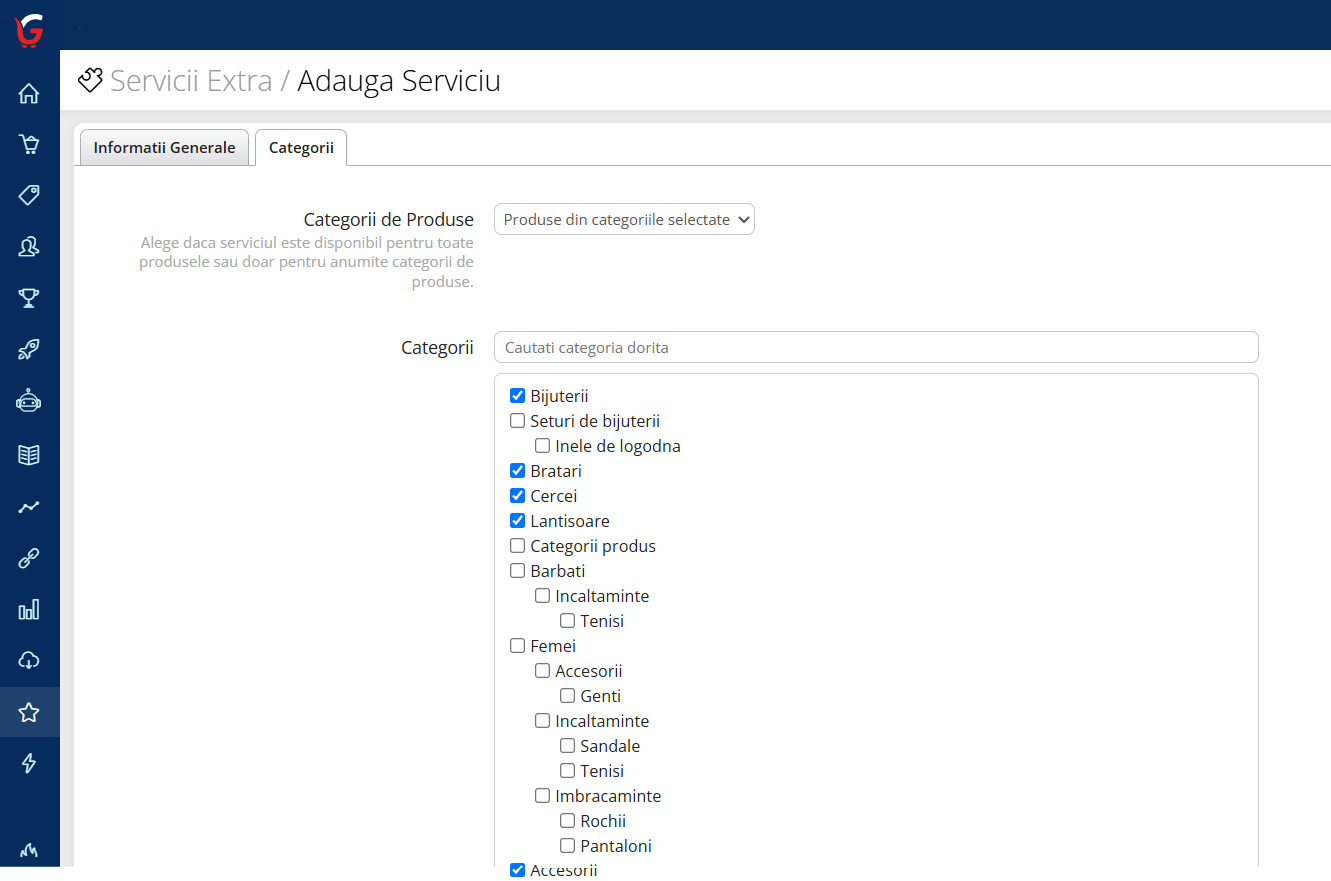Uncheck the Bijuterii category

[517, 395]
